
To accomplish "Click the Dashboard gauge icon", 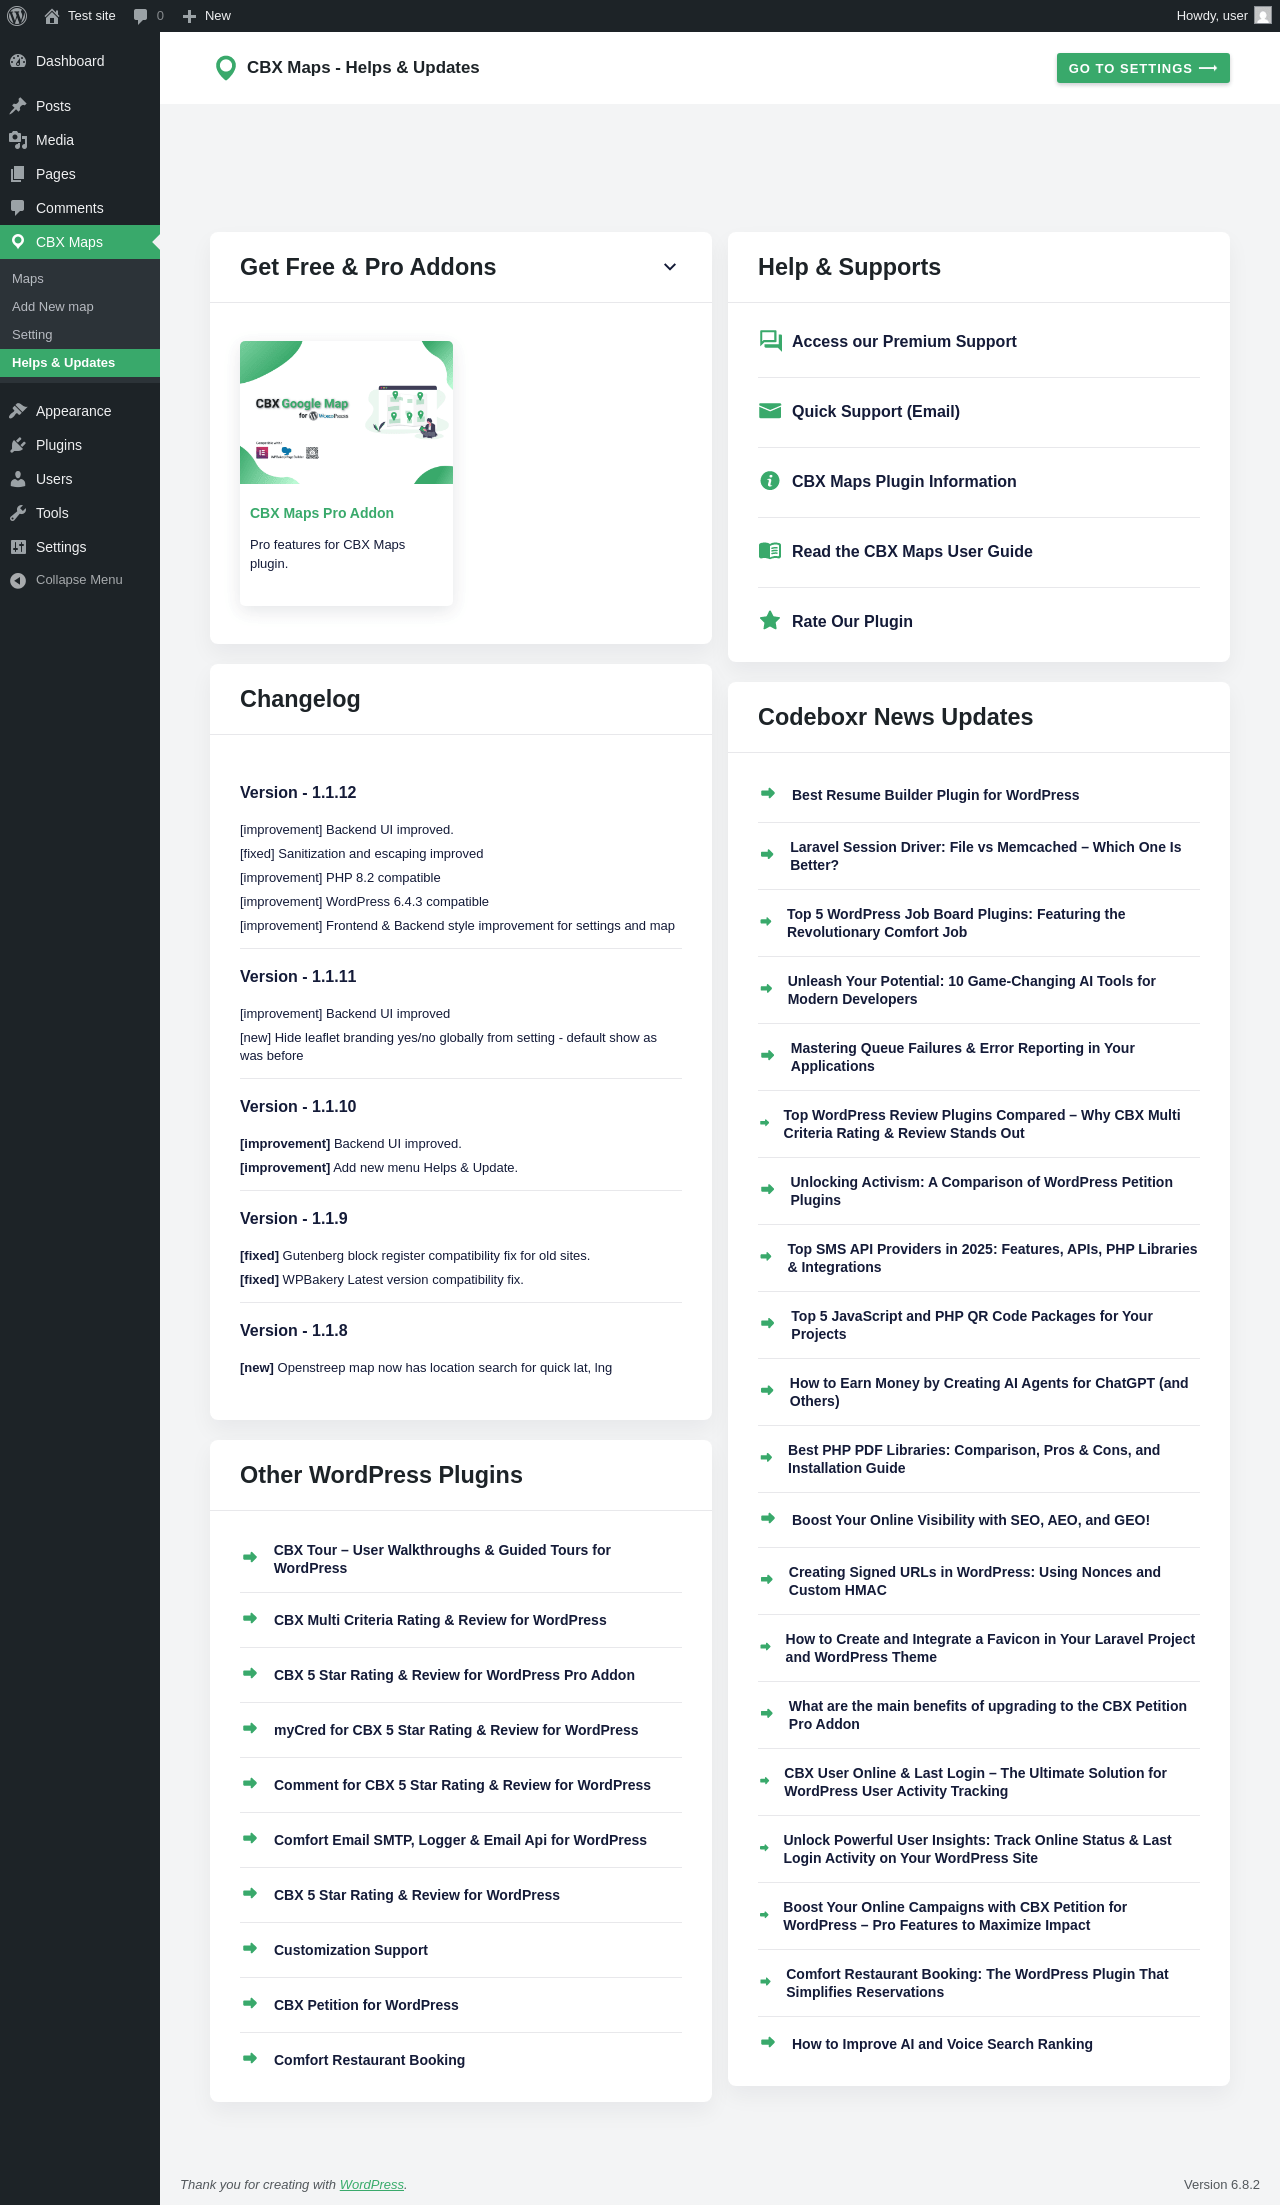I will tap(18, 61).
